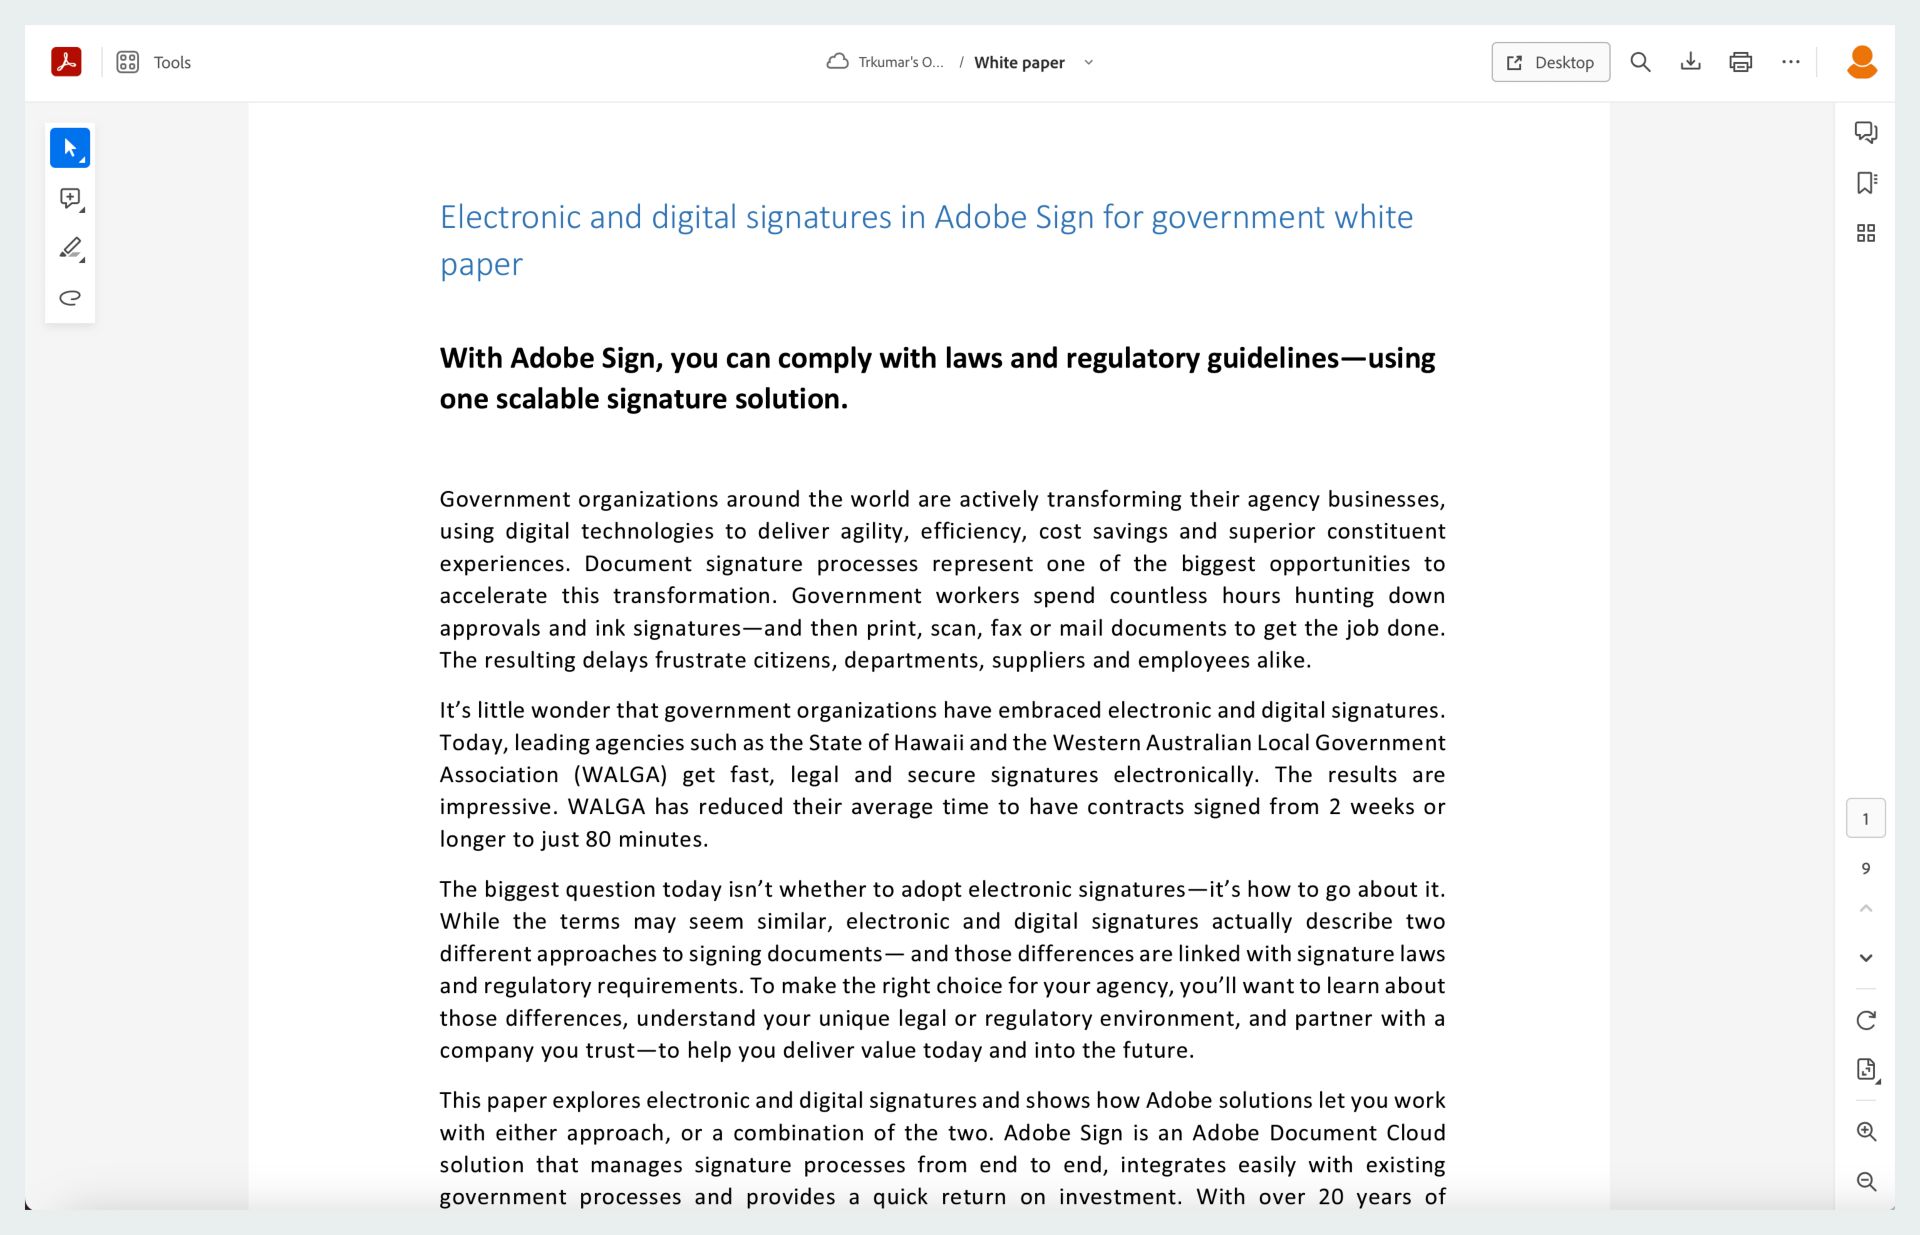The height and width of the screenshot is (1235, 1920).
Task: Toggle the comments panel sidebar
Action: tap(1867, 133)
